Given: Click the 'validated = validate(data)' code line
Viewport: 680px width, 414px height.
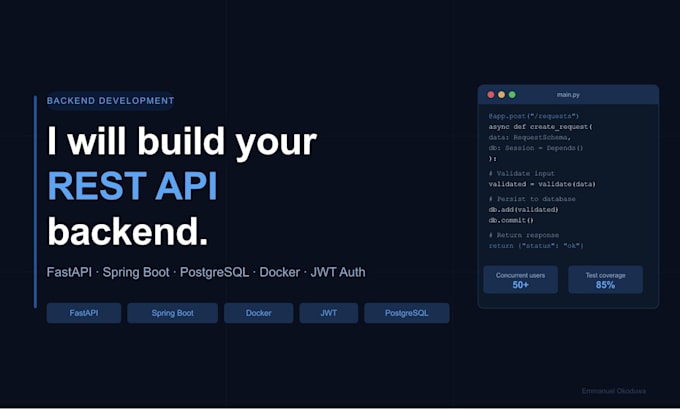Looking at the screenshot, I should [x=542, y=184].
